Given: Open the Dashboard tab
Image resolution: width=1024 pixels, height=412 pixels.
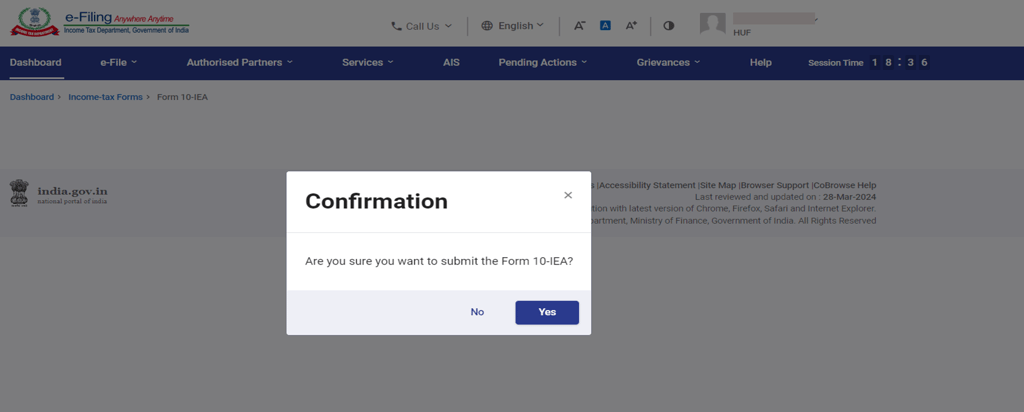Looking at the screenshot, I should pyautogui.click(x=36, y=62).
